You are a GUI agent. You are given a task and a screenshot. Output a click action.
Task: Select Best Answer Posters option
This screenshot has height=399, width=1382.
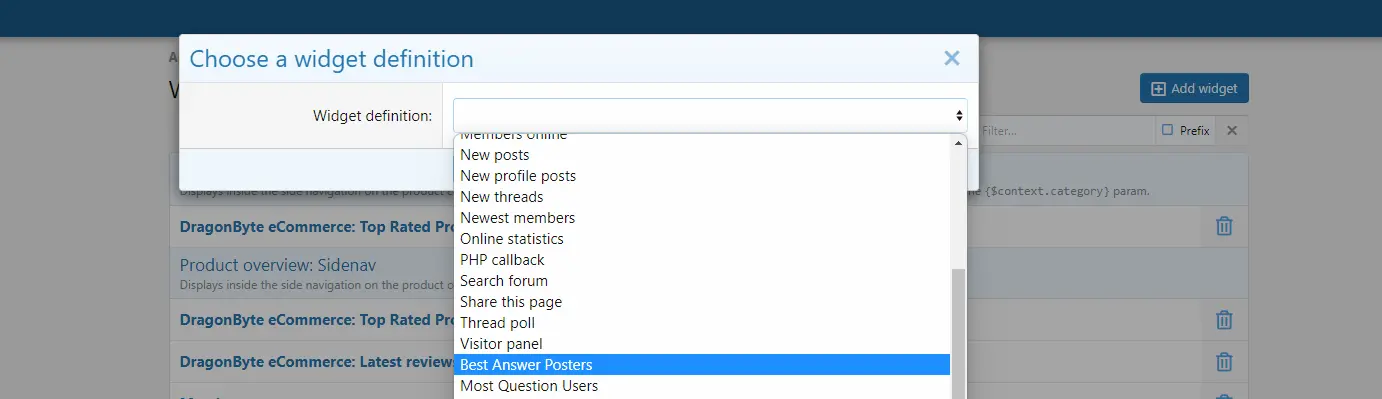pos(702,365)
